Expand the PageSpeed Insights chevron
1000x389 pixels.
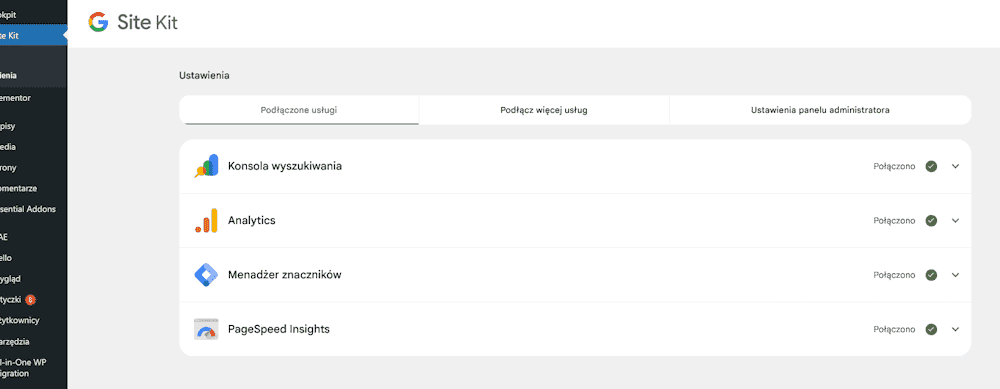click(x=955, y=329)
